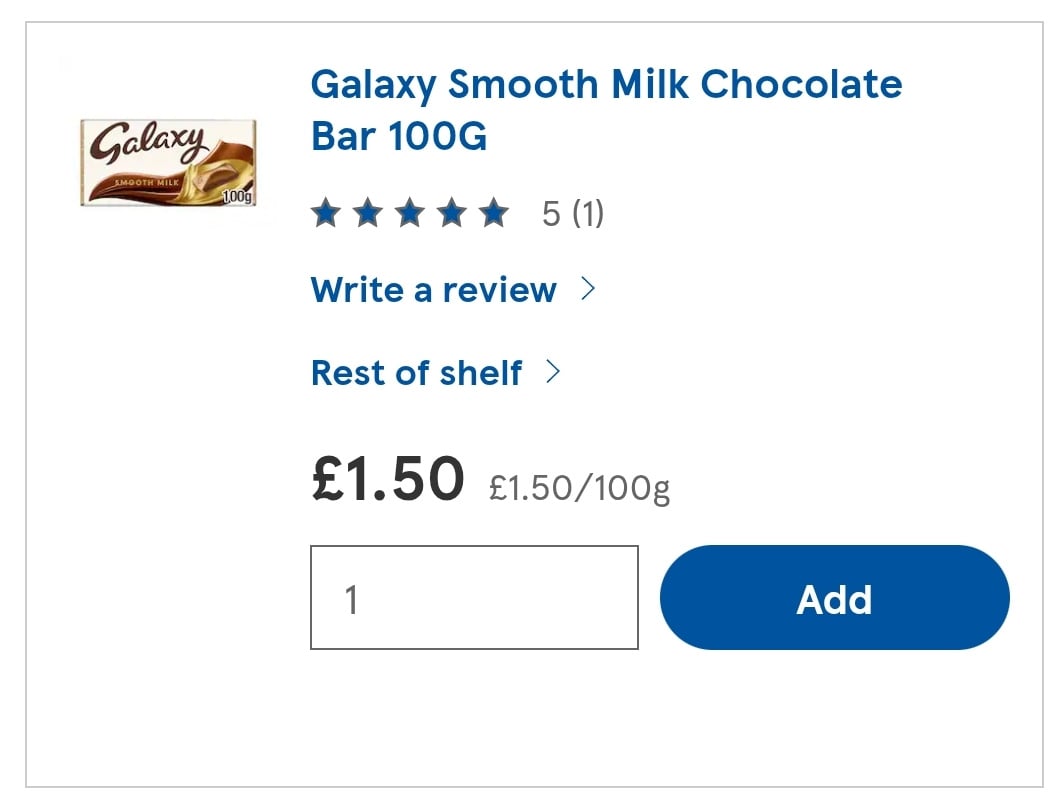Click the fifth rating star
This screenshot has height=808, width=1053.
[x=494, y=213]
